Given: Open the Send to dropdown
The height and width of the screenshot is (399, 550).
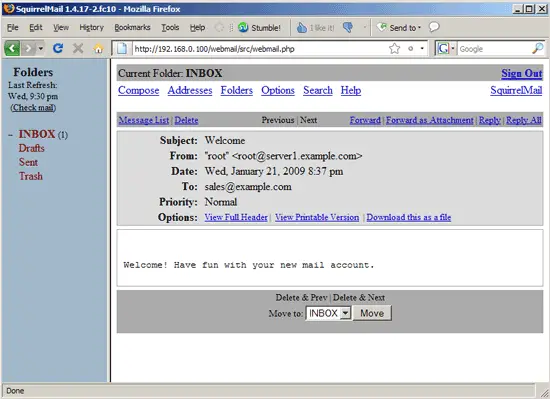Looking at the screenshot, I should click(398, 28).
